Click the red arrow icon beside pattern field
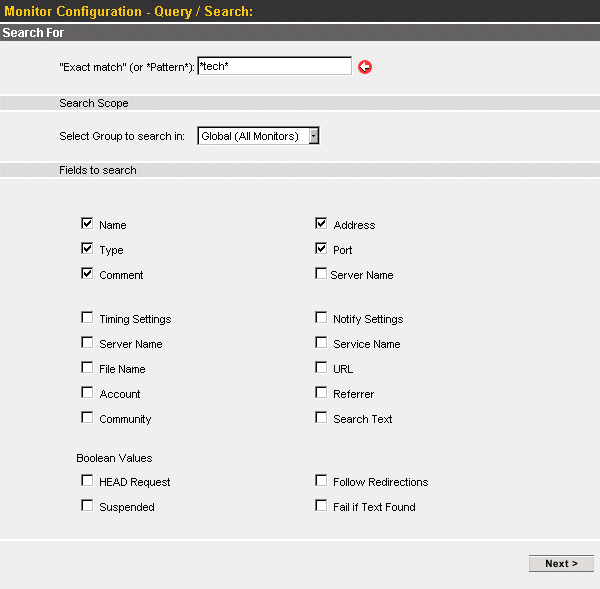This screenshot has width=600, height=589. click(365, 67)
